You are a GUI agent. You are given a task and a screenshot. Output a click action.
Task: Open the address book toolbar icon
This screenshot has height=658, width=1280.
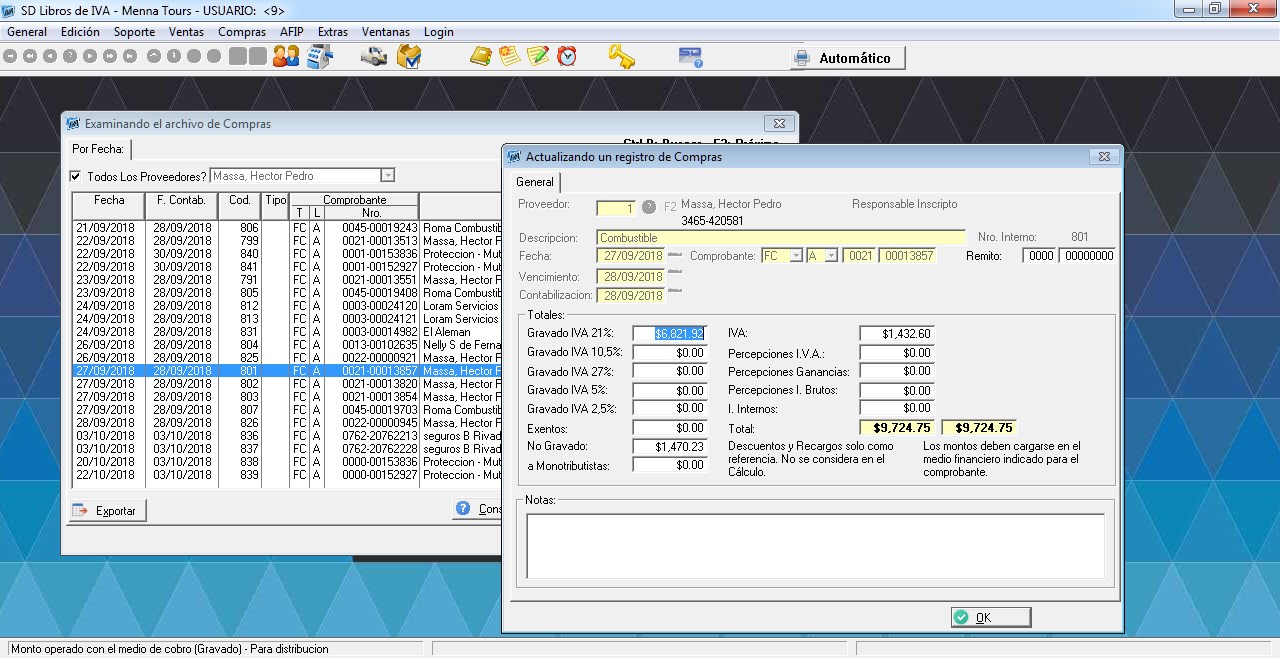pos(481,57)
